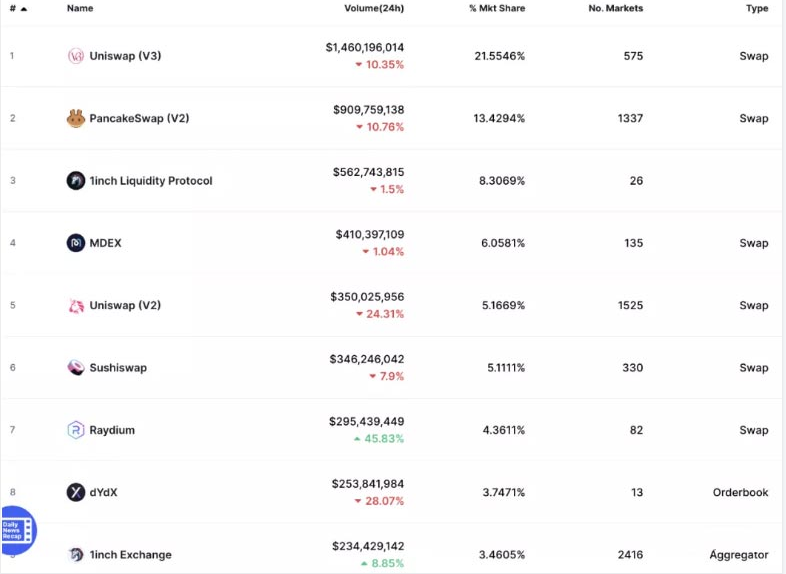Click the Uniswap (V2) unicorn logo
786x574 pixels.
(76, 305)
